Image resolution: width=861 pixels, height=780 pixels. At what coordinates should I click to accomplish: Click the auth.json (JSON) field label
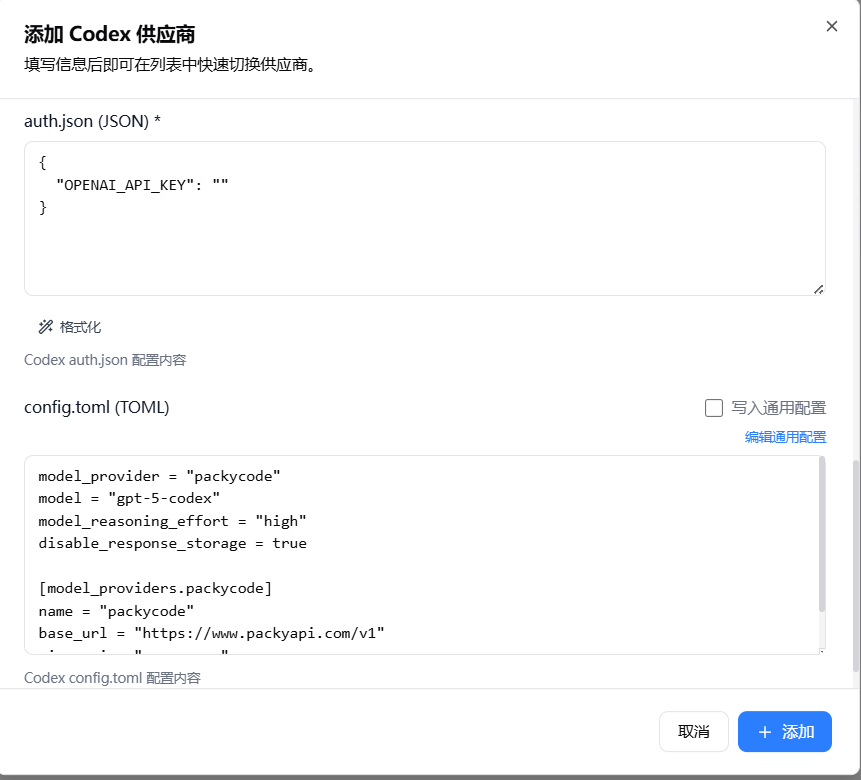click(x=92, y=121)
